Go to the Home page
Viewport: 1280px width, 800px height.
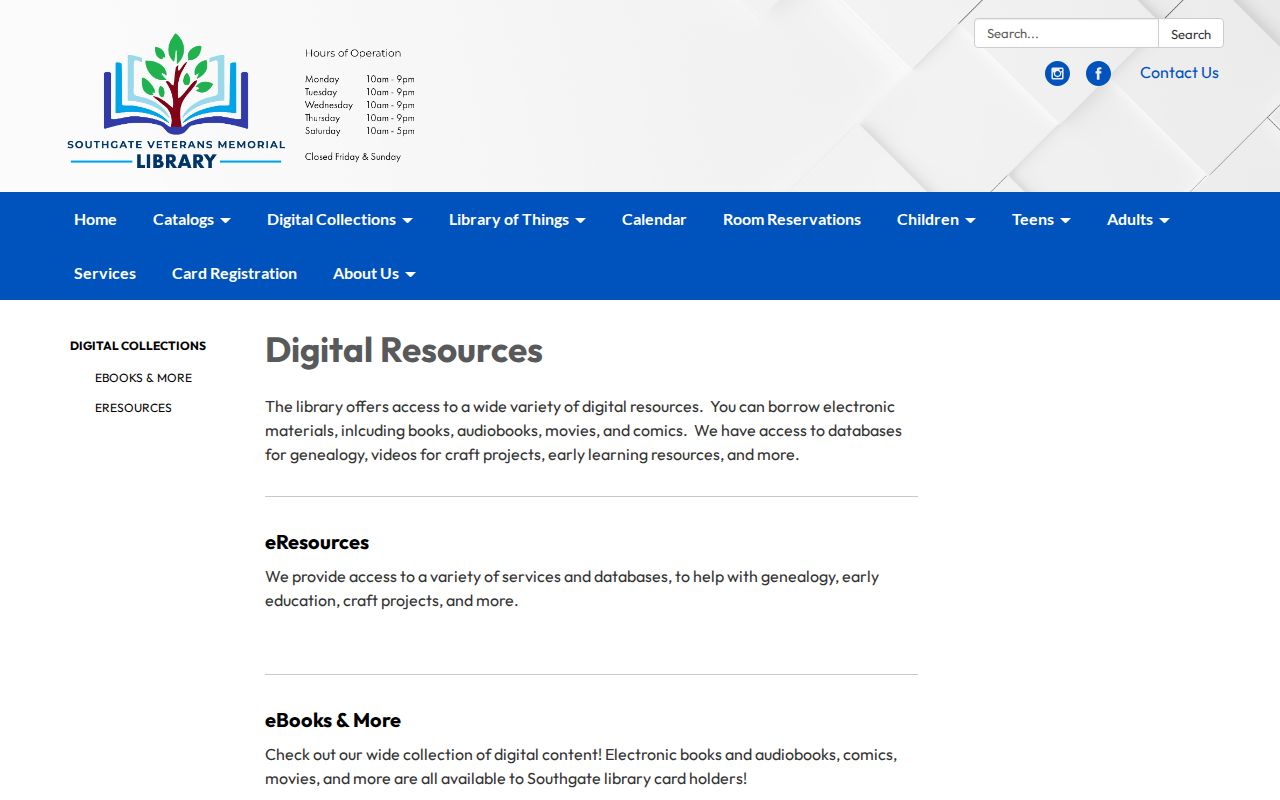click(95, 219)
